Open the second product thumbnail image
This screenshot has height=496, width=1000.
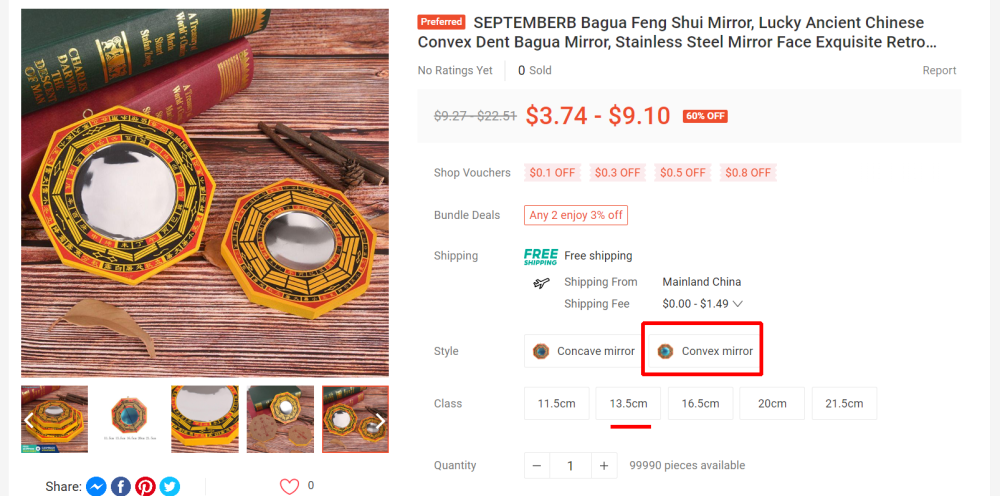click(129, 419)
